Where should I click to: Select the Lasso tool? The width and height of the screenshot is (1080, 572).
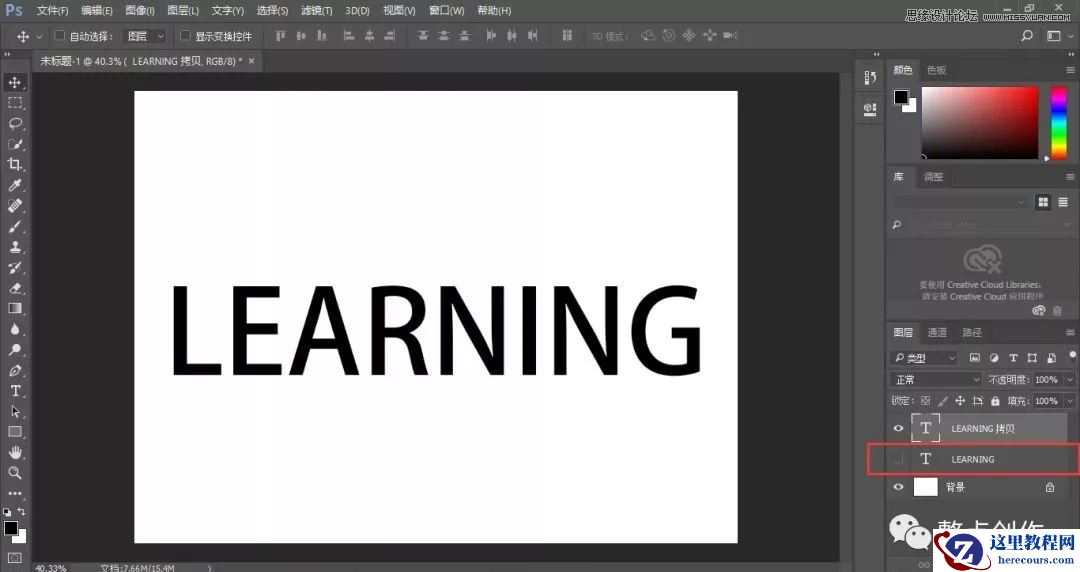pos(14,123)
